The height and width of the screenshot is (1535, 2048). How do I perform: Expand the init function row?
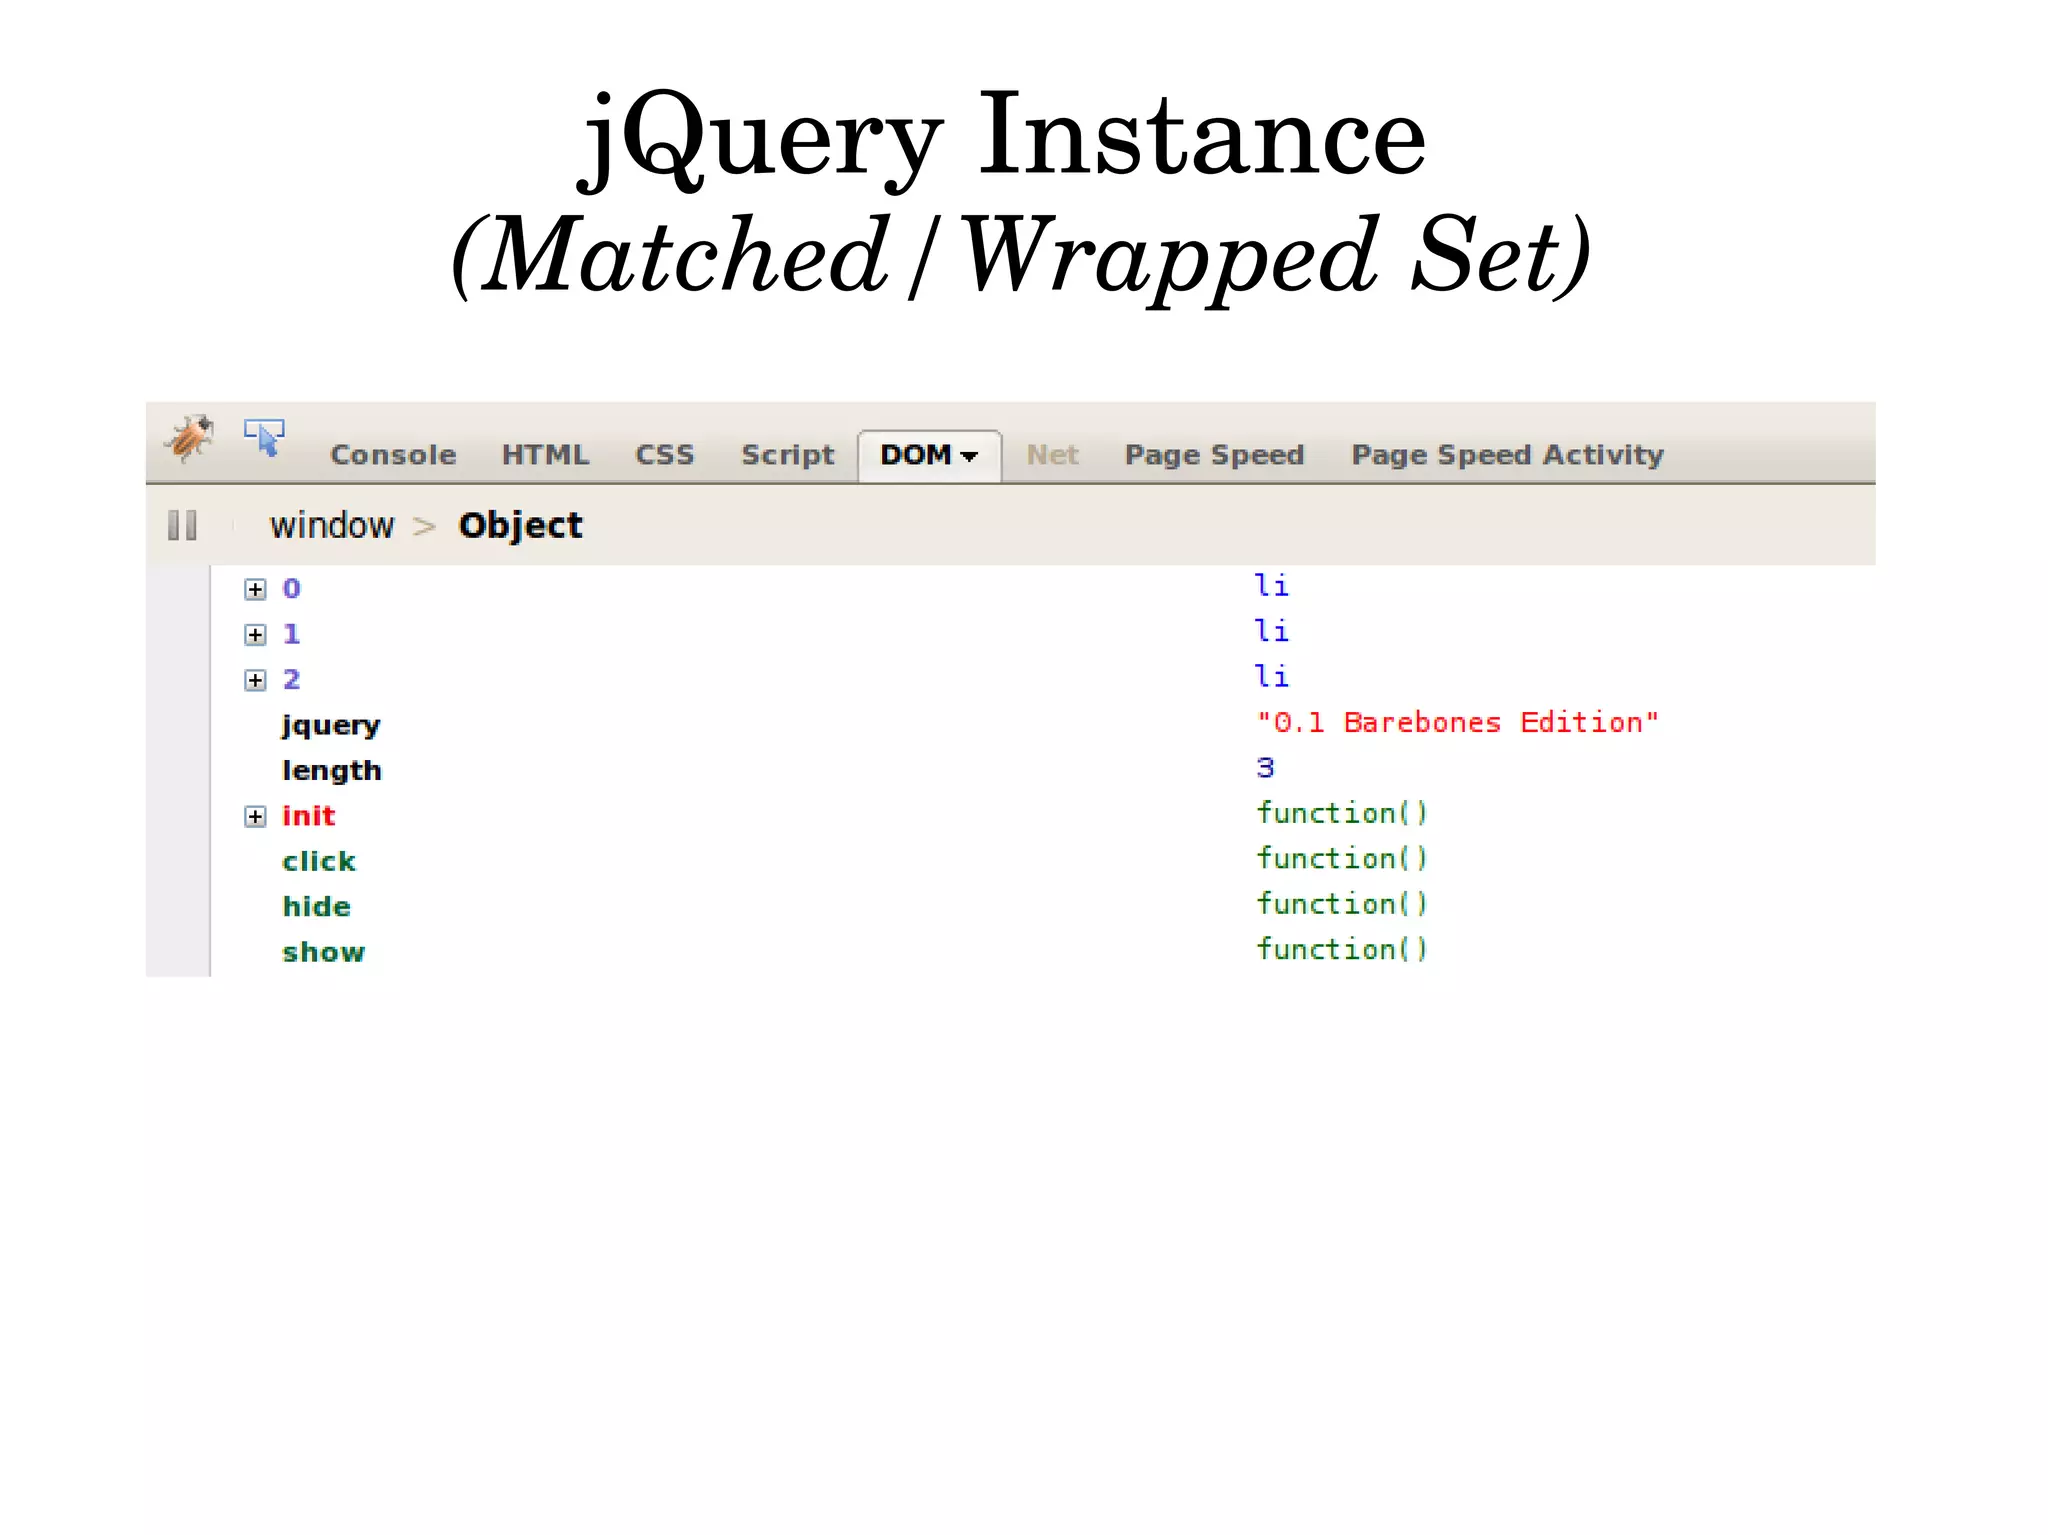click(x=256, y=817)
